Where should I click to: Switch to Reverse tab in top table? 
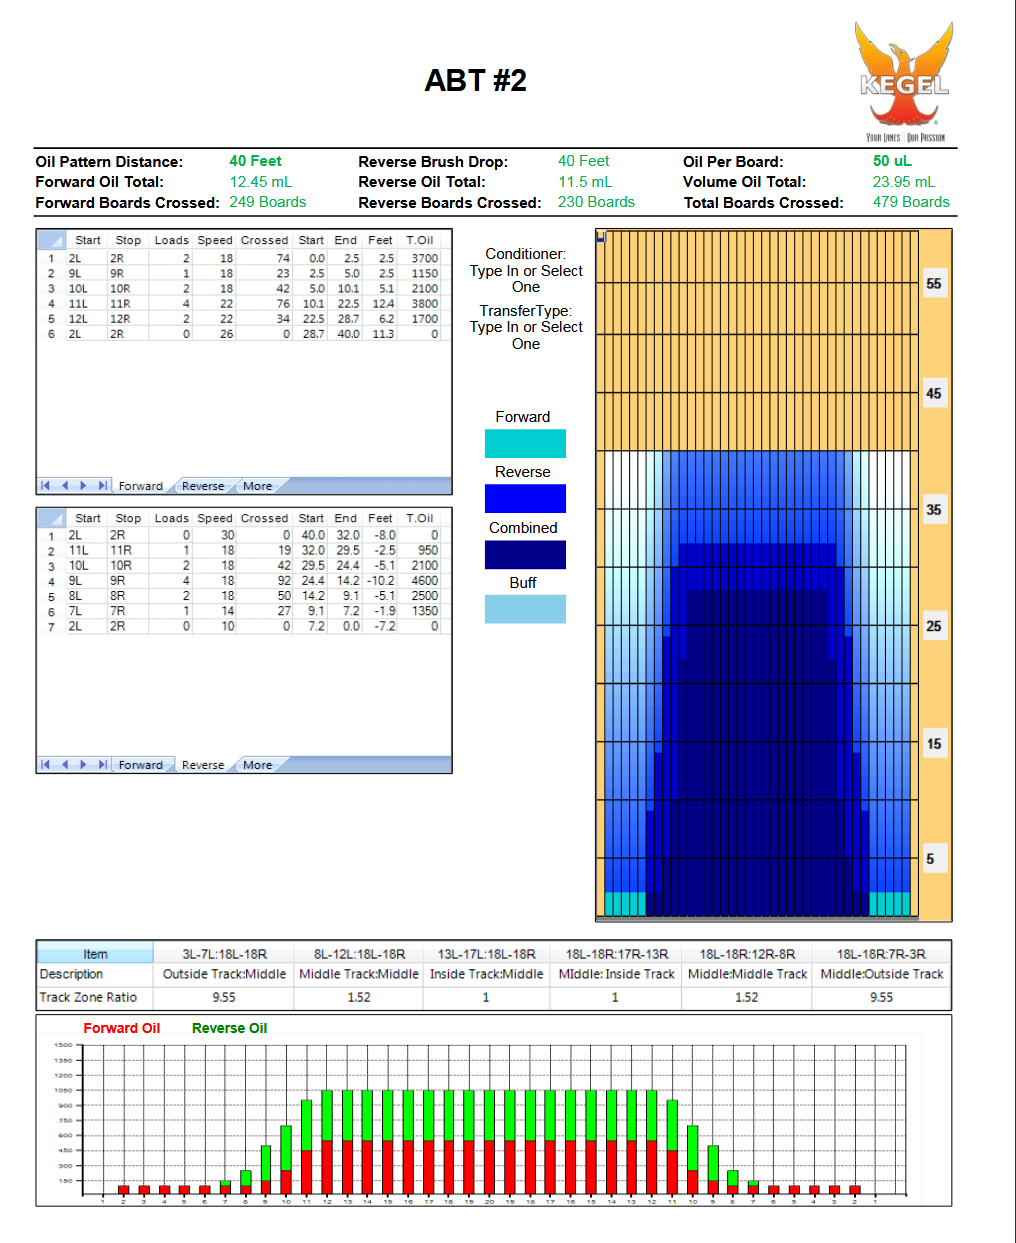pos(203,486)
